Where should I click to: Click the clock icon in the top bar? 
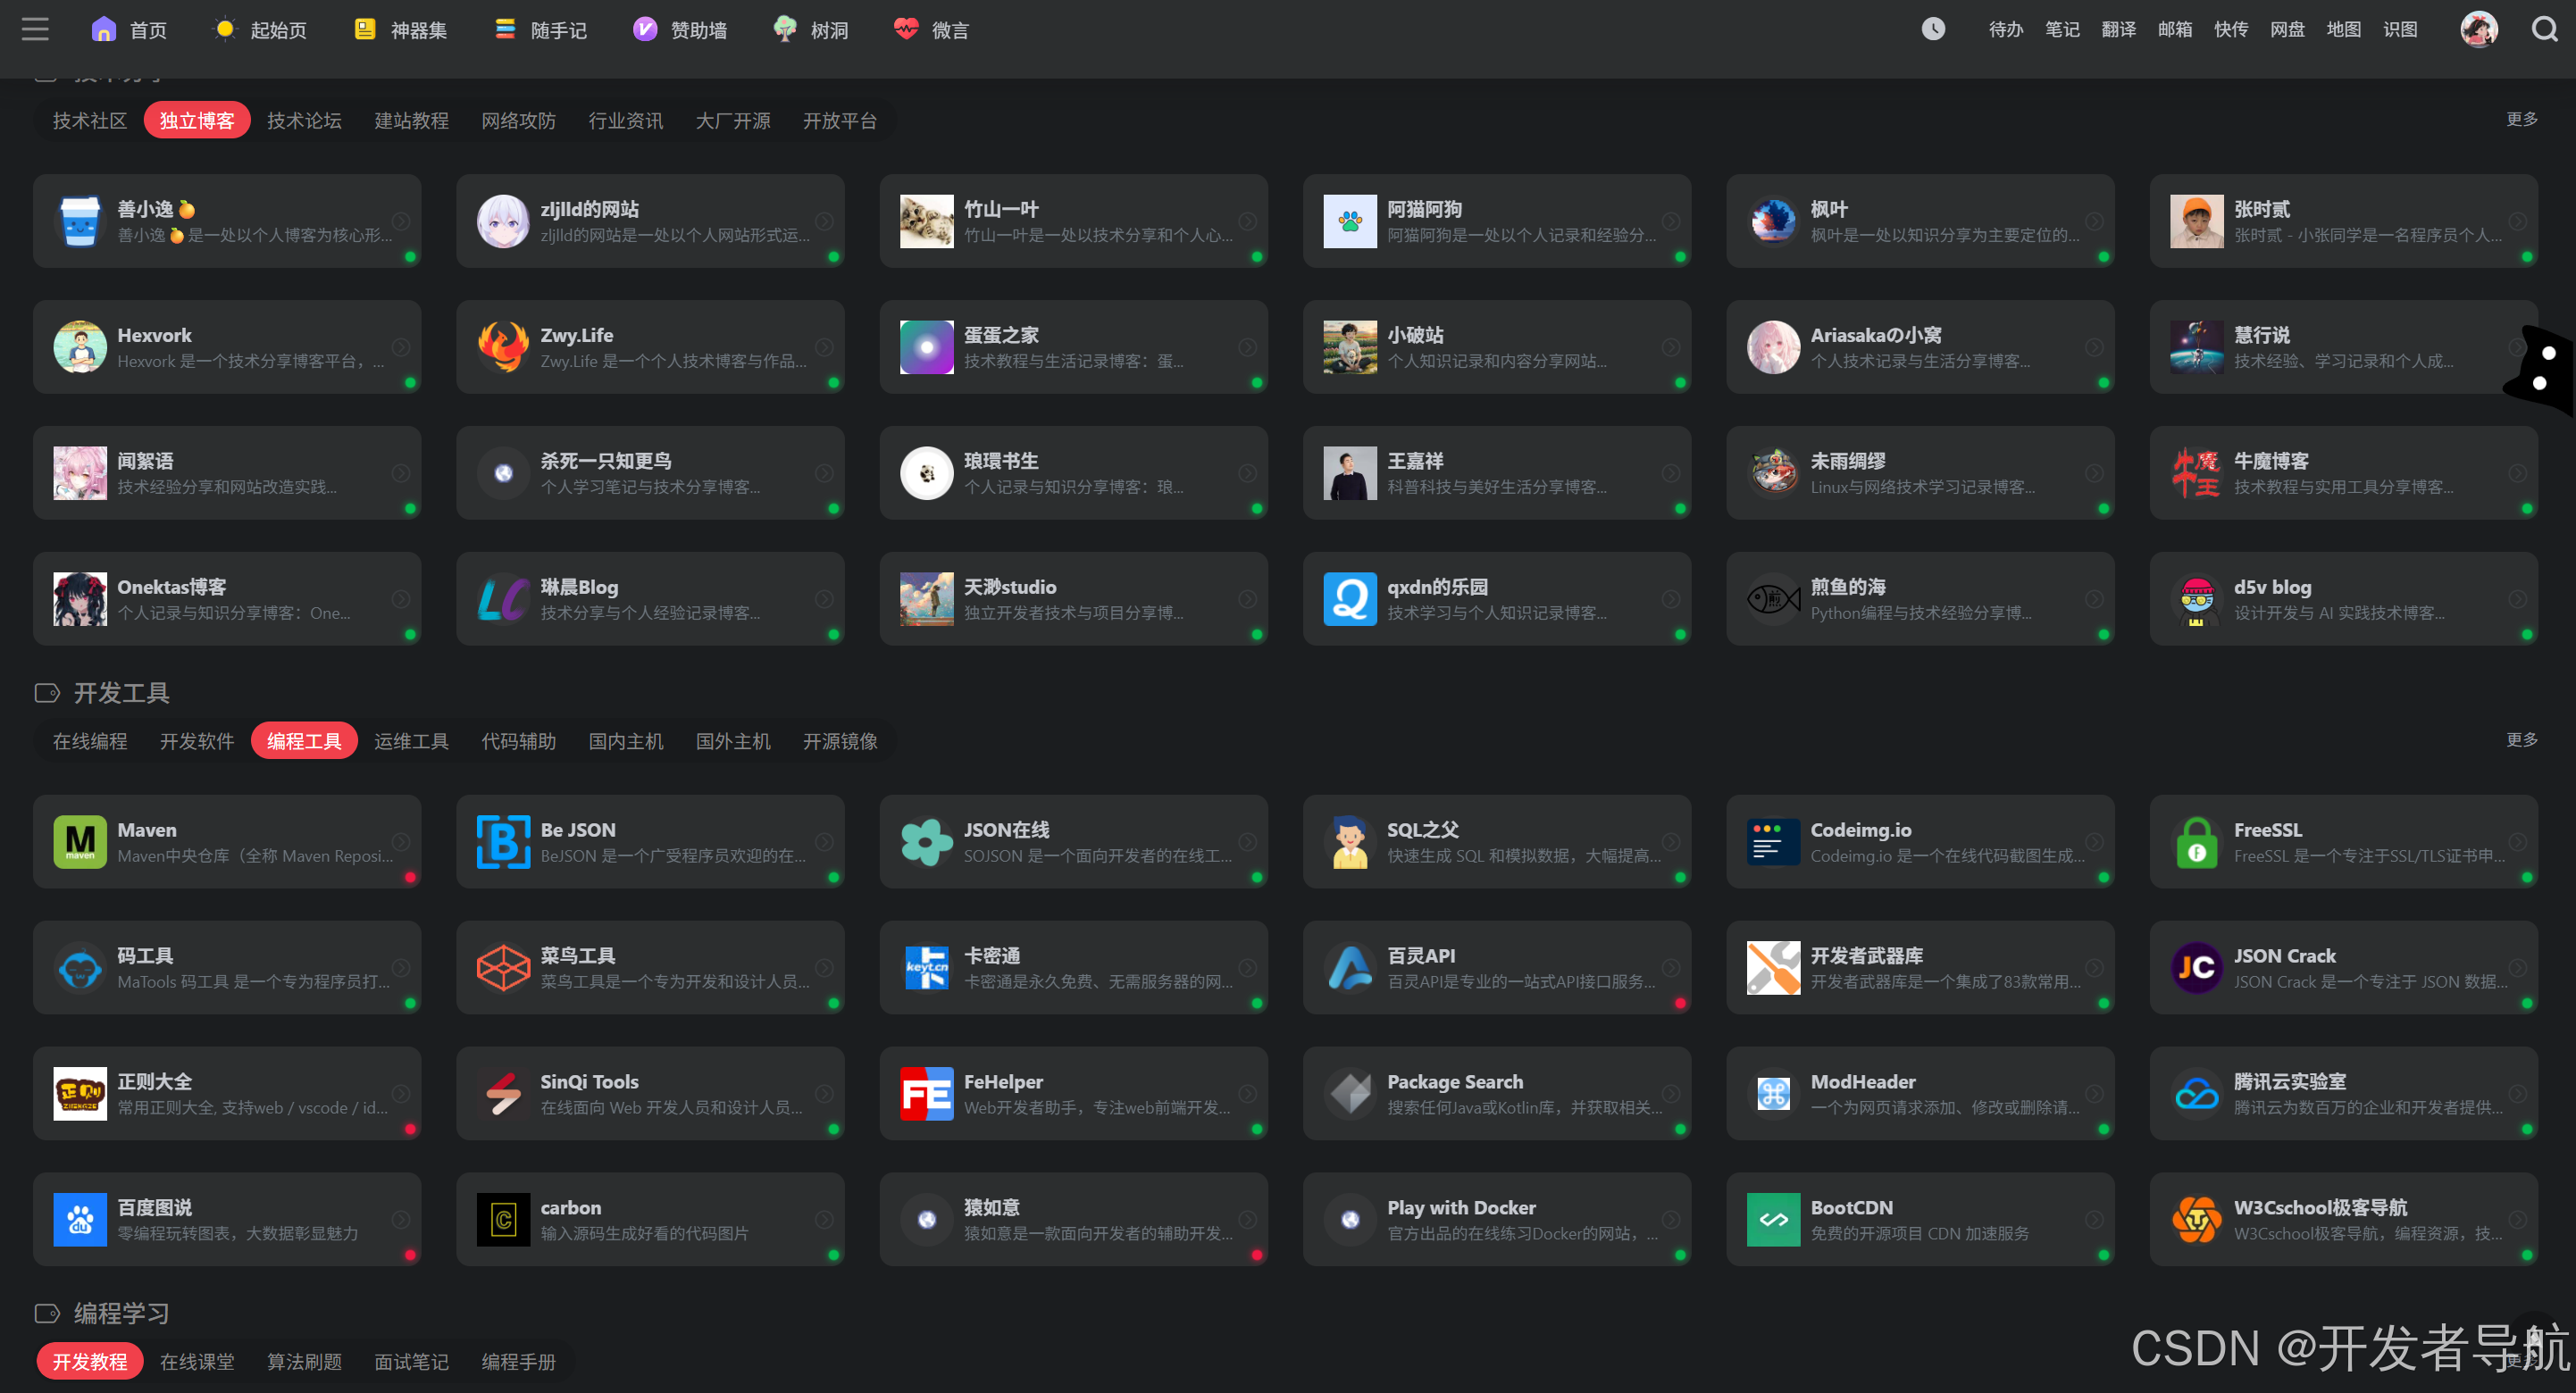tap(1933, 29)
